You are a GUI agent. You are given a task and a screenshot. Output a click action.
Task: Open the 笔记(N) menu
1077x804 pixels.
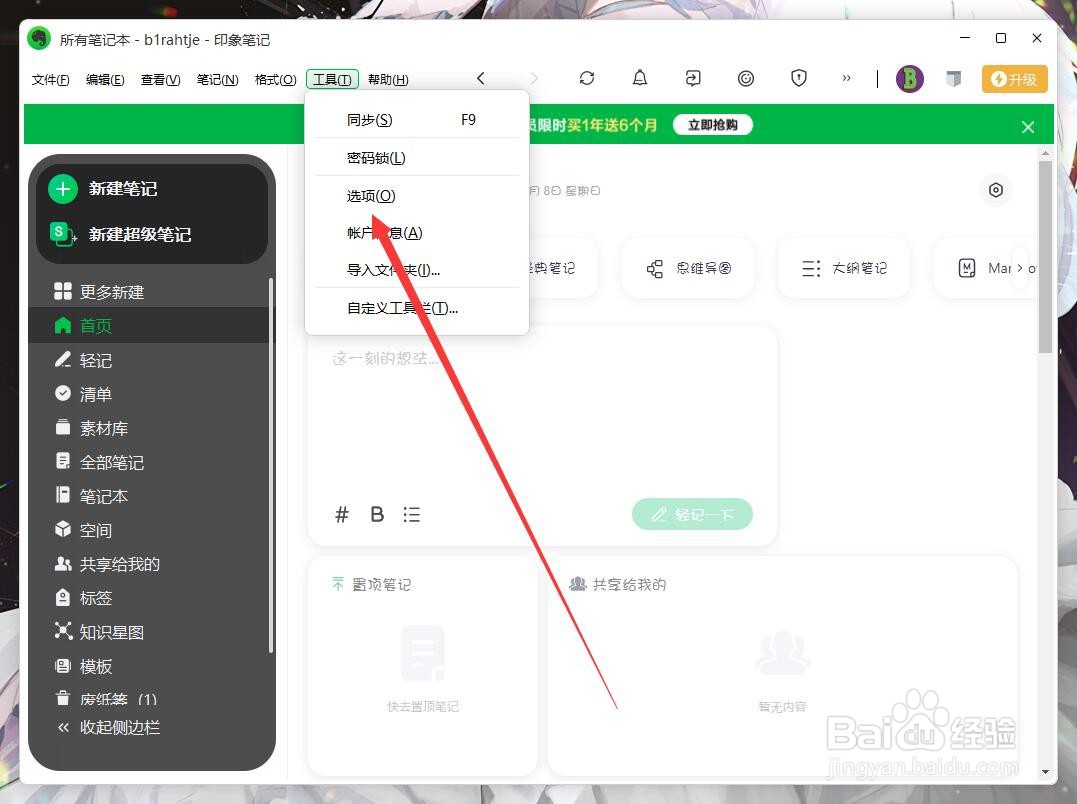(217, 80)
